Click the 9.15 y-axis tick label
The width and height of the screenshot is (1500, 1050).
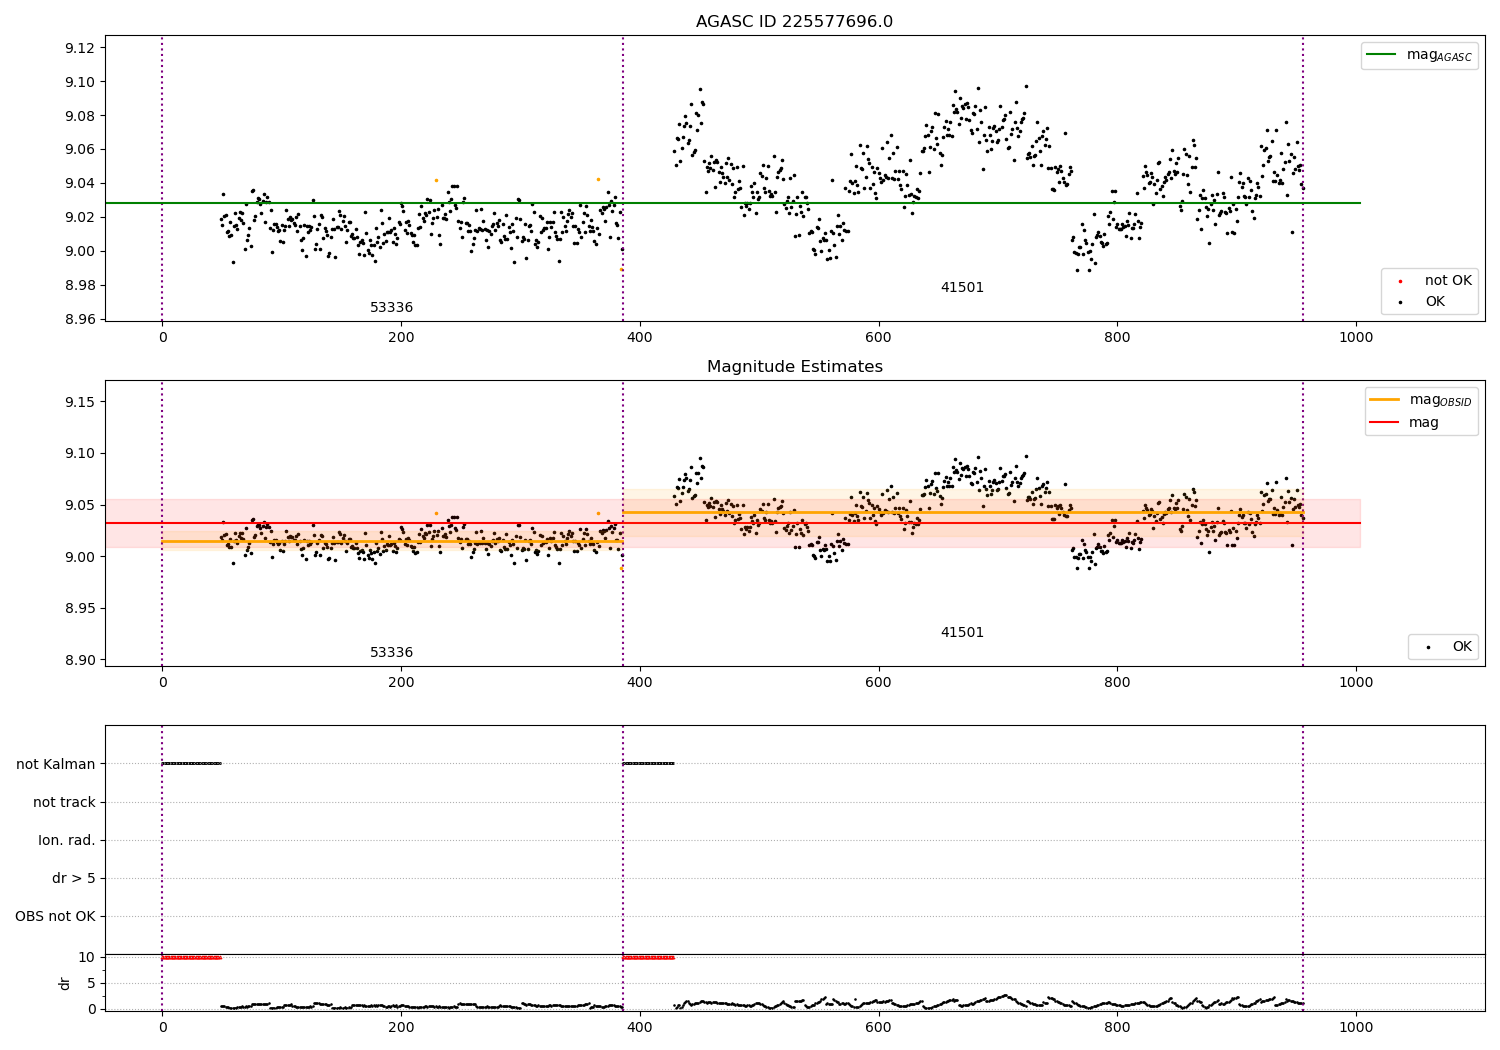click(x=79, y=402)
